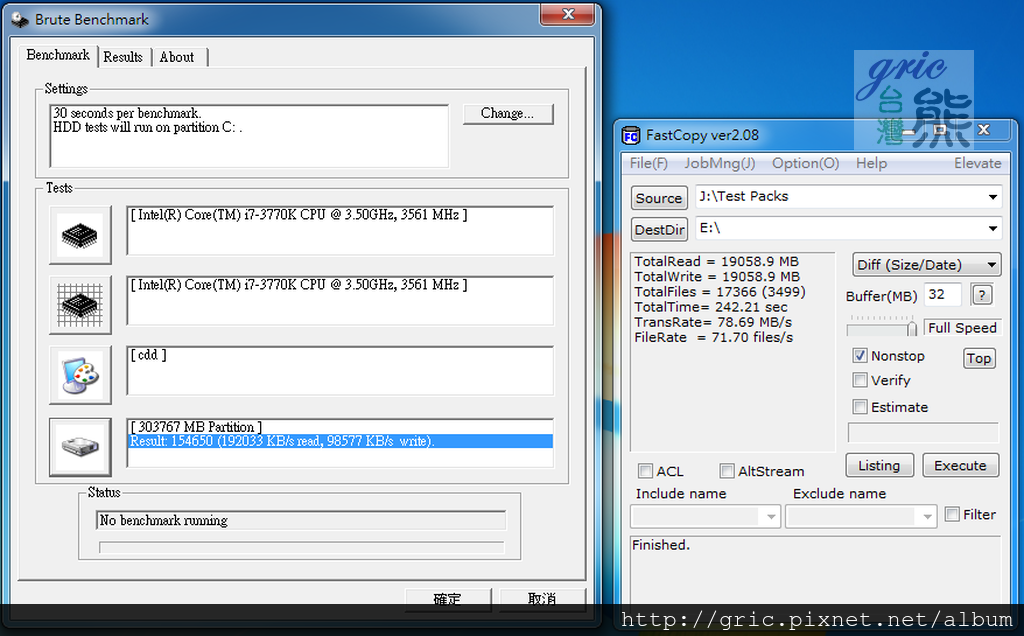Toggle the ACL checkbox

click(x=645, y=471)
